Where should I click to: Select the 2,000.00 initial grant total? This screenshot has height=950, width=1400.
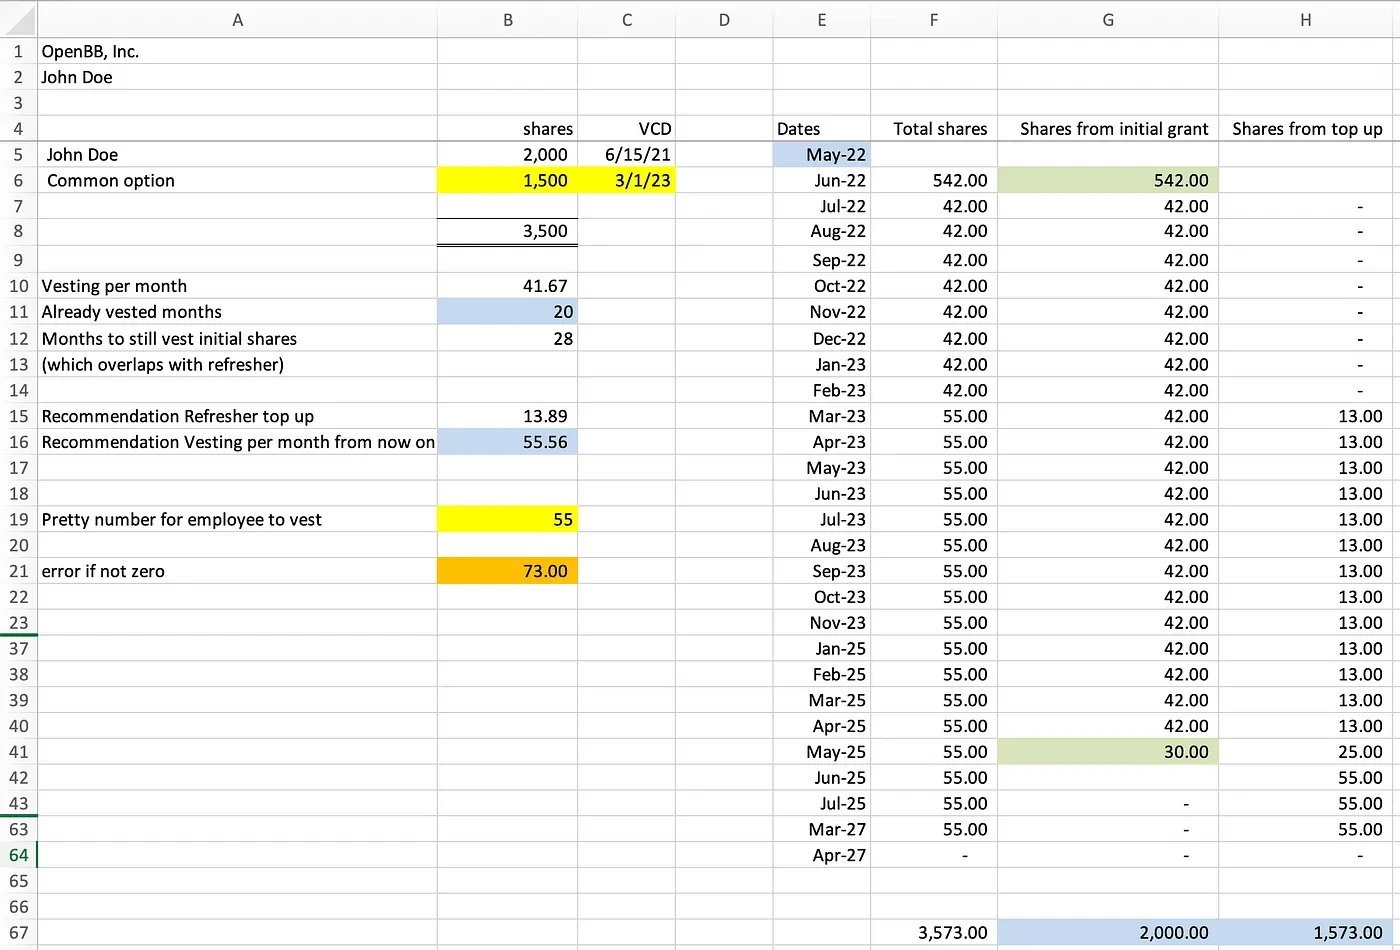[1107, 933]
